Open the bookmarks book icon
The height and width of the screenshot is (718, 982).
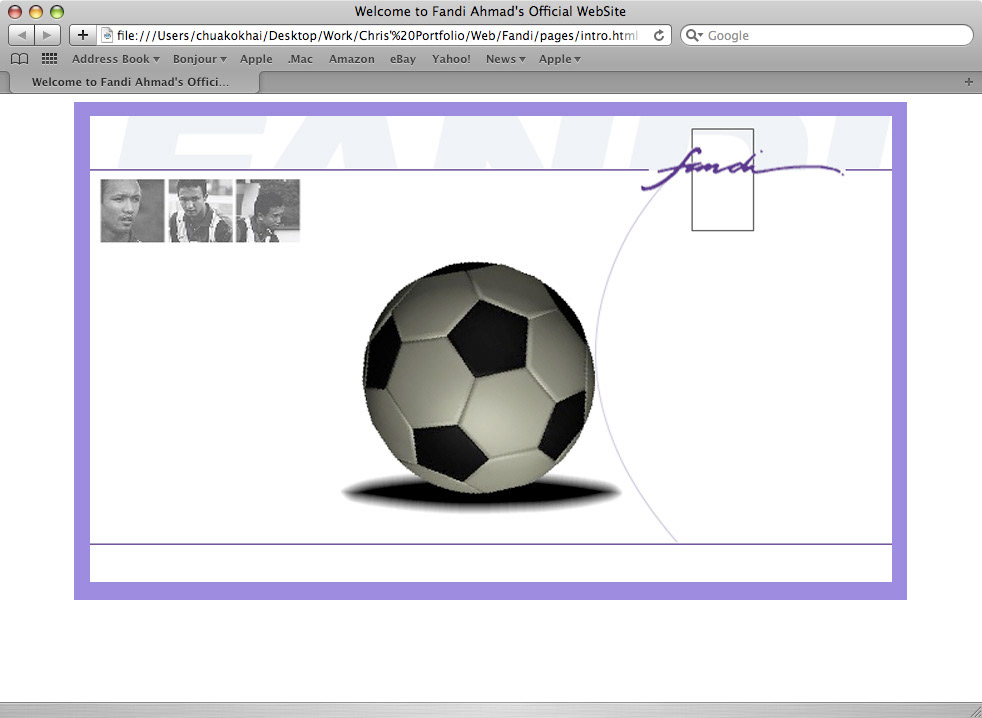(x=20, y=59)
